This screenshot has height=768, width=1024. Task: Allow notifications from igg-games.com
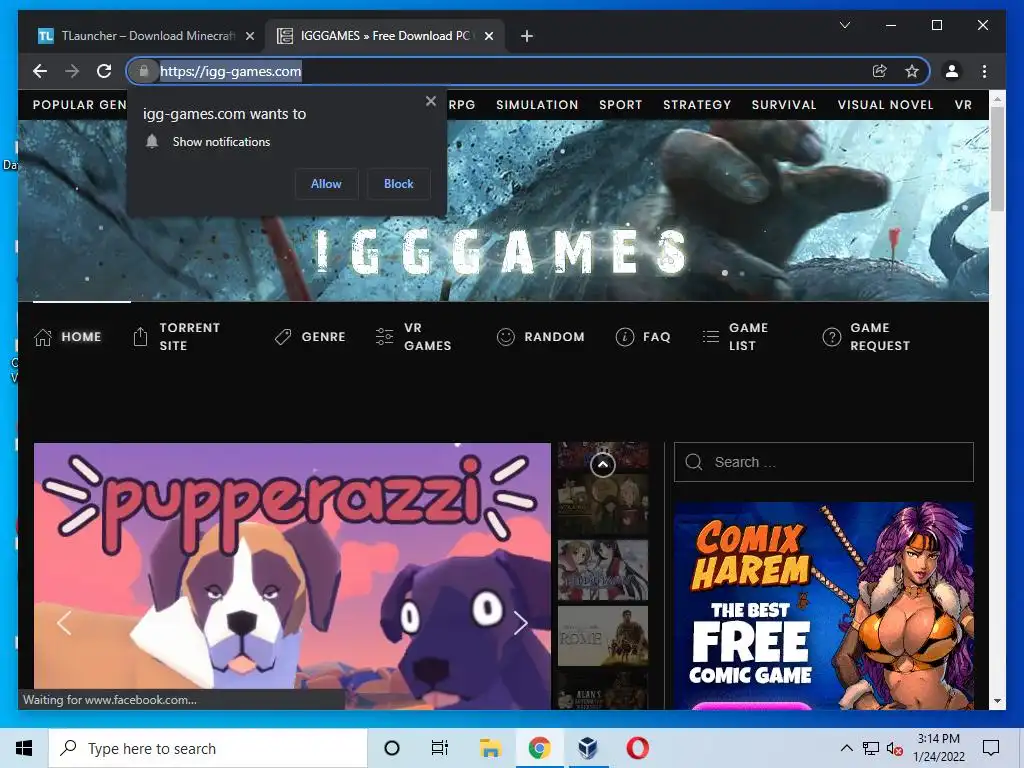click(x=326, y=184)
